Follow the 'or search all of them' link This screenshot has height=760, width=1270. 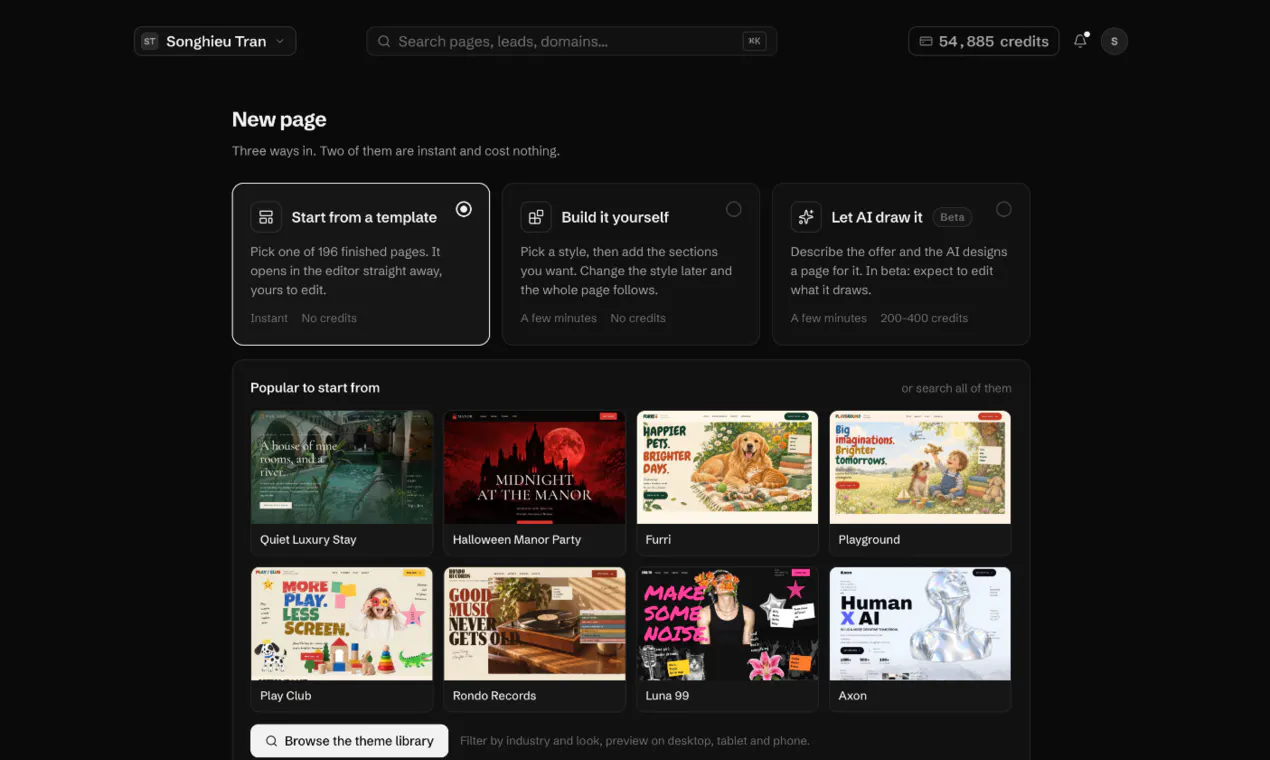coord(956,388)
